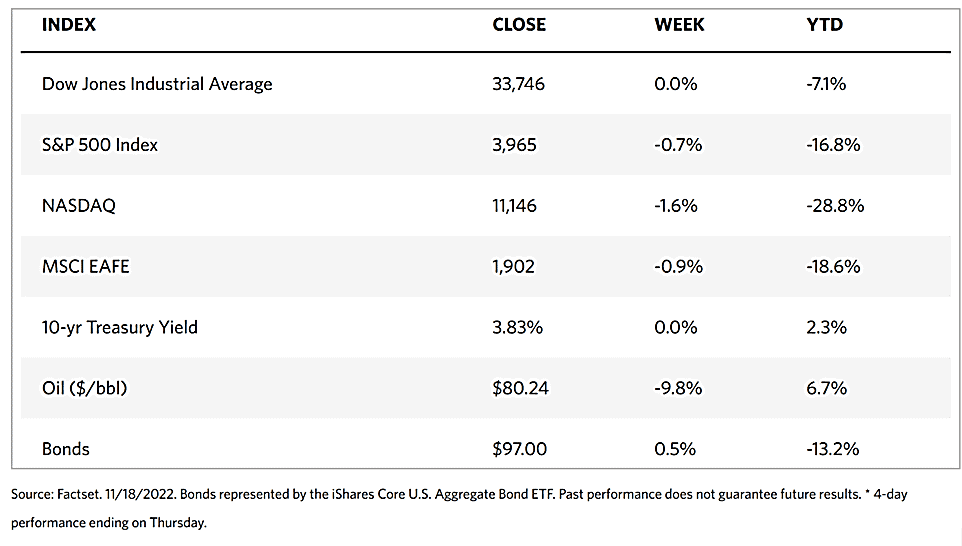Click the oil price $80.24
This screenshot has height=546, width=962.
(x=520, y=388)
